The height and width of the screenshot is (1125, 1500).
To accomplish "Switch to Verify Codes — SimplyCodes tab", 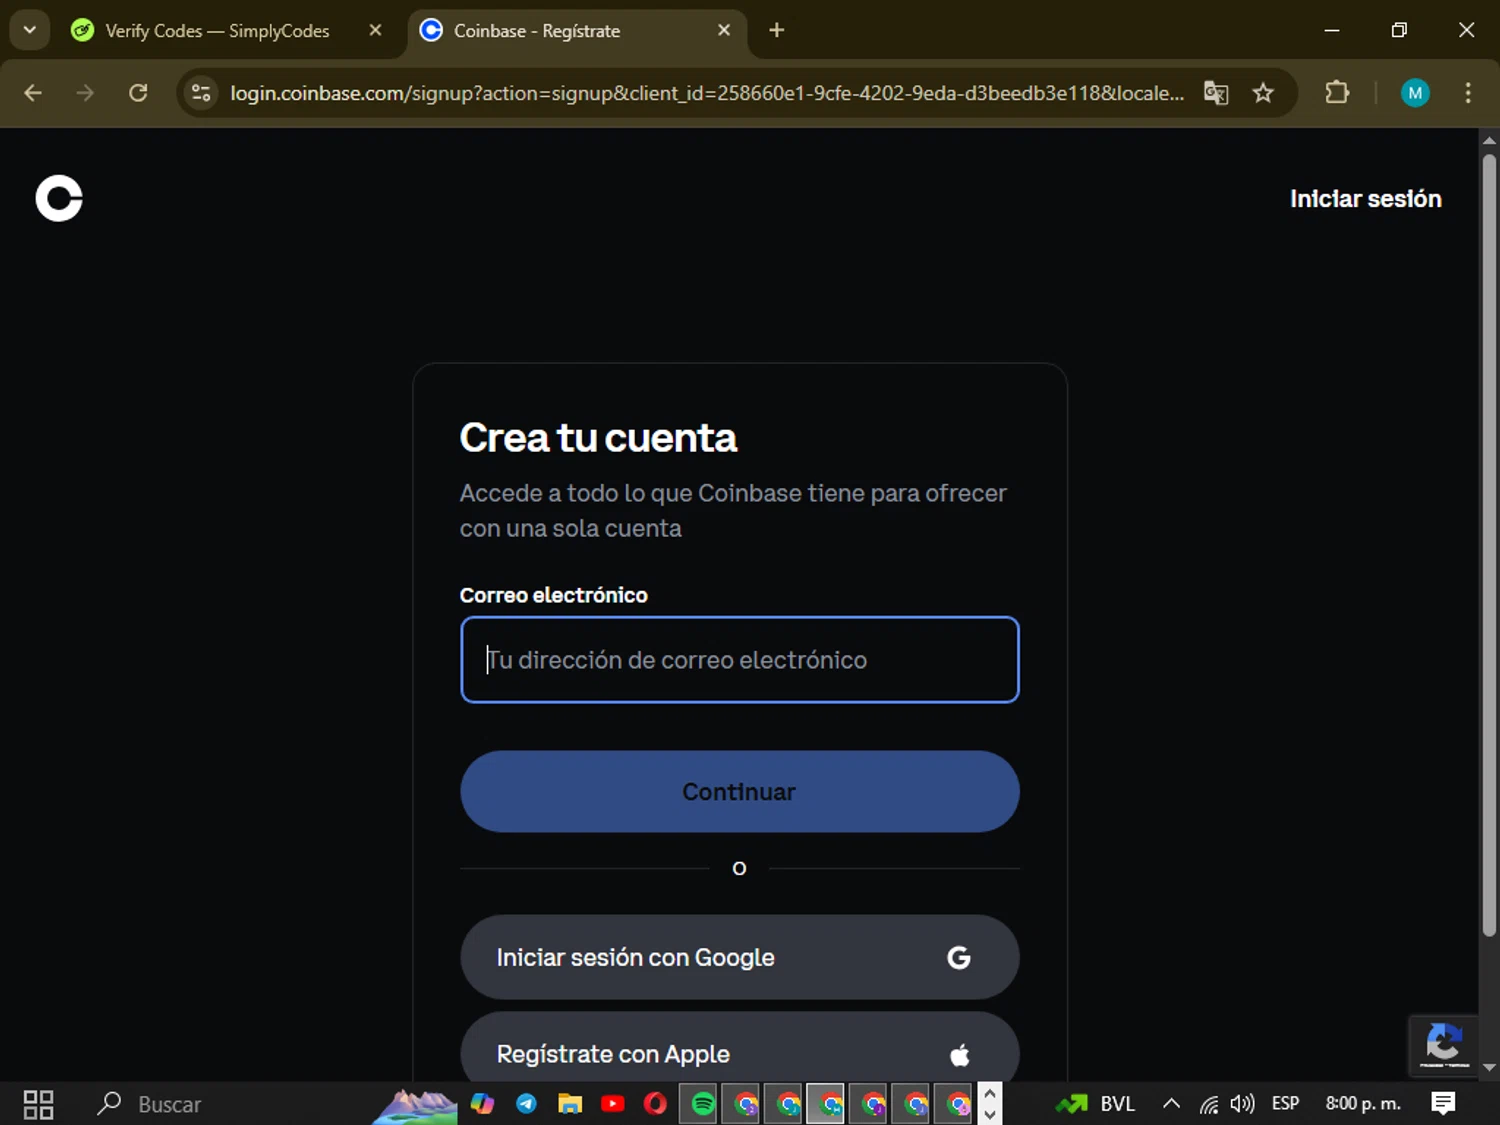I will click(x=217, y=31).
